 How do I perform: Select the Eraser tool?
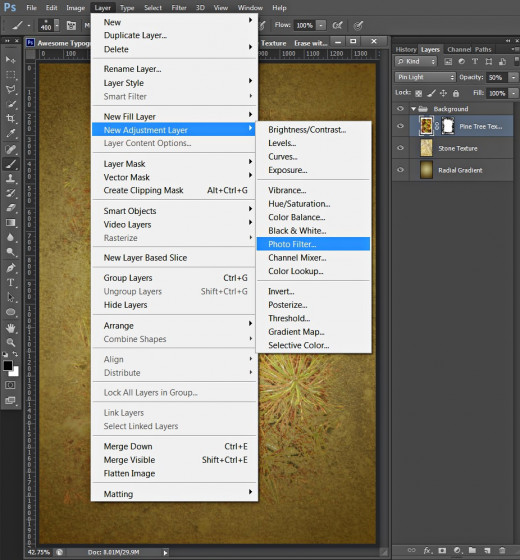(11, 208)
